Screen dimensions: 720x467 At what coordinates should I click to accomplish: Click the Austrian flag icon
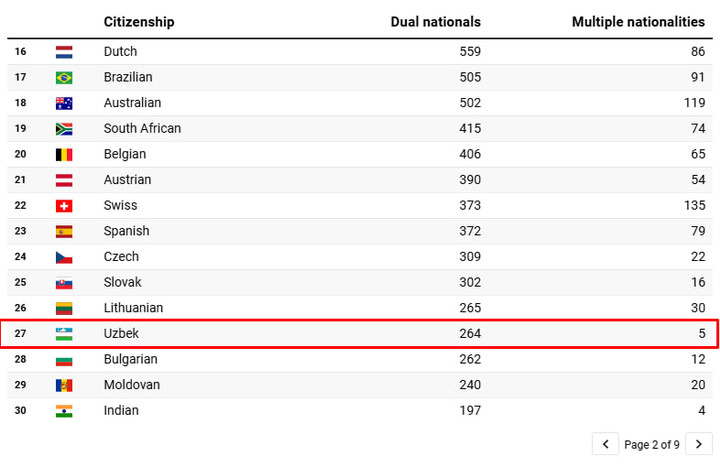[64, 180]
